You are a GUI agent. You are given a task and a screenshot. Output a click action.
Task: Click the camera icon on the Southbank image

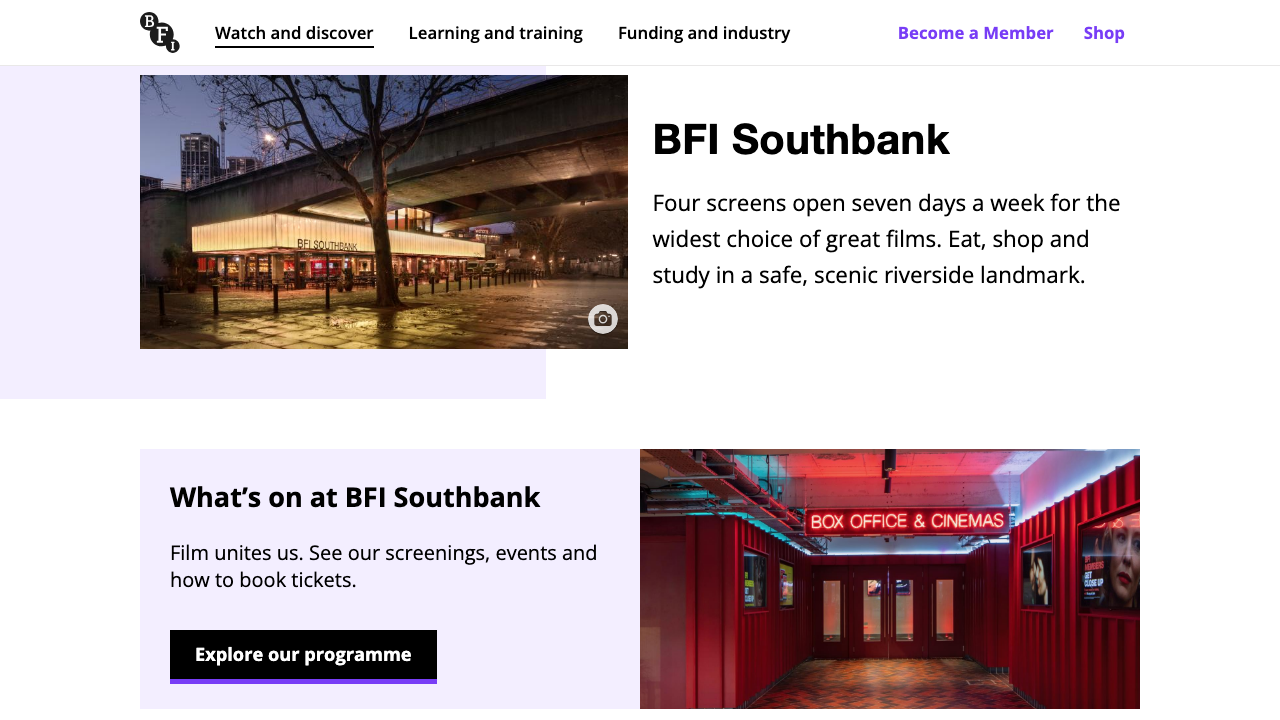click(x=602, y=318)
